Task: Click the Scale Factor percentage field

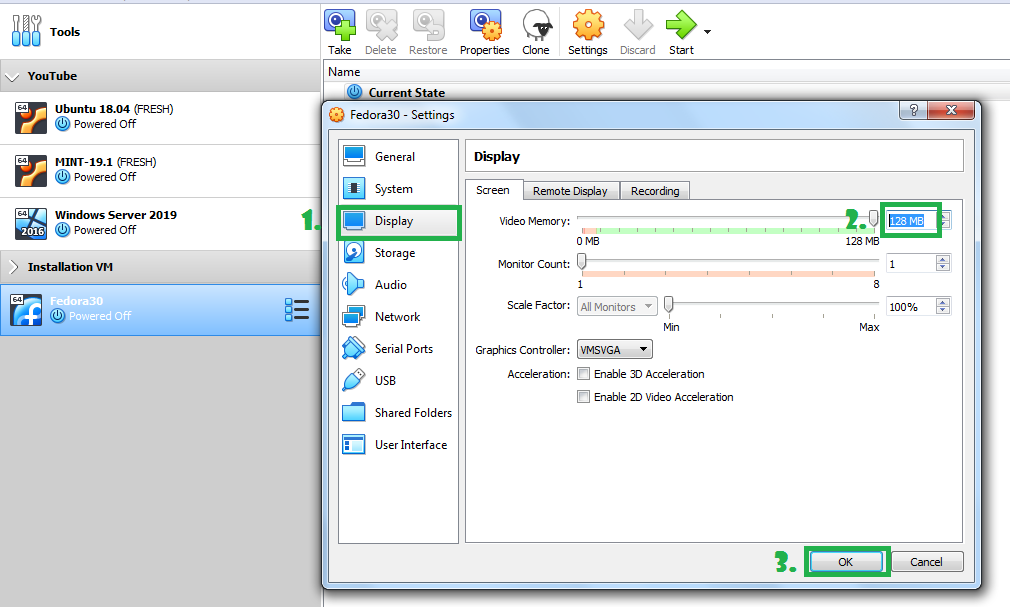Action: [x=911, y=307]
